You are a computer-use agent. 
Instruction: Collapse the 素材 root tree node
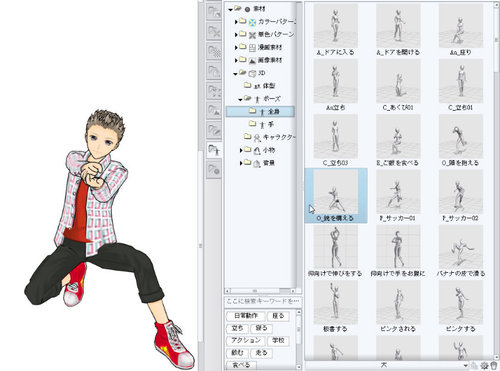coord(230,10)
